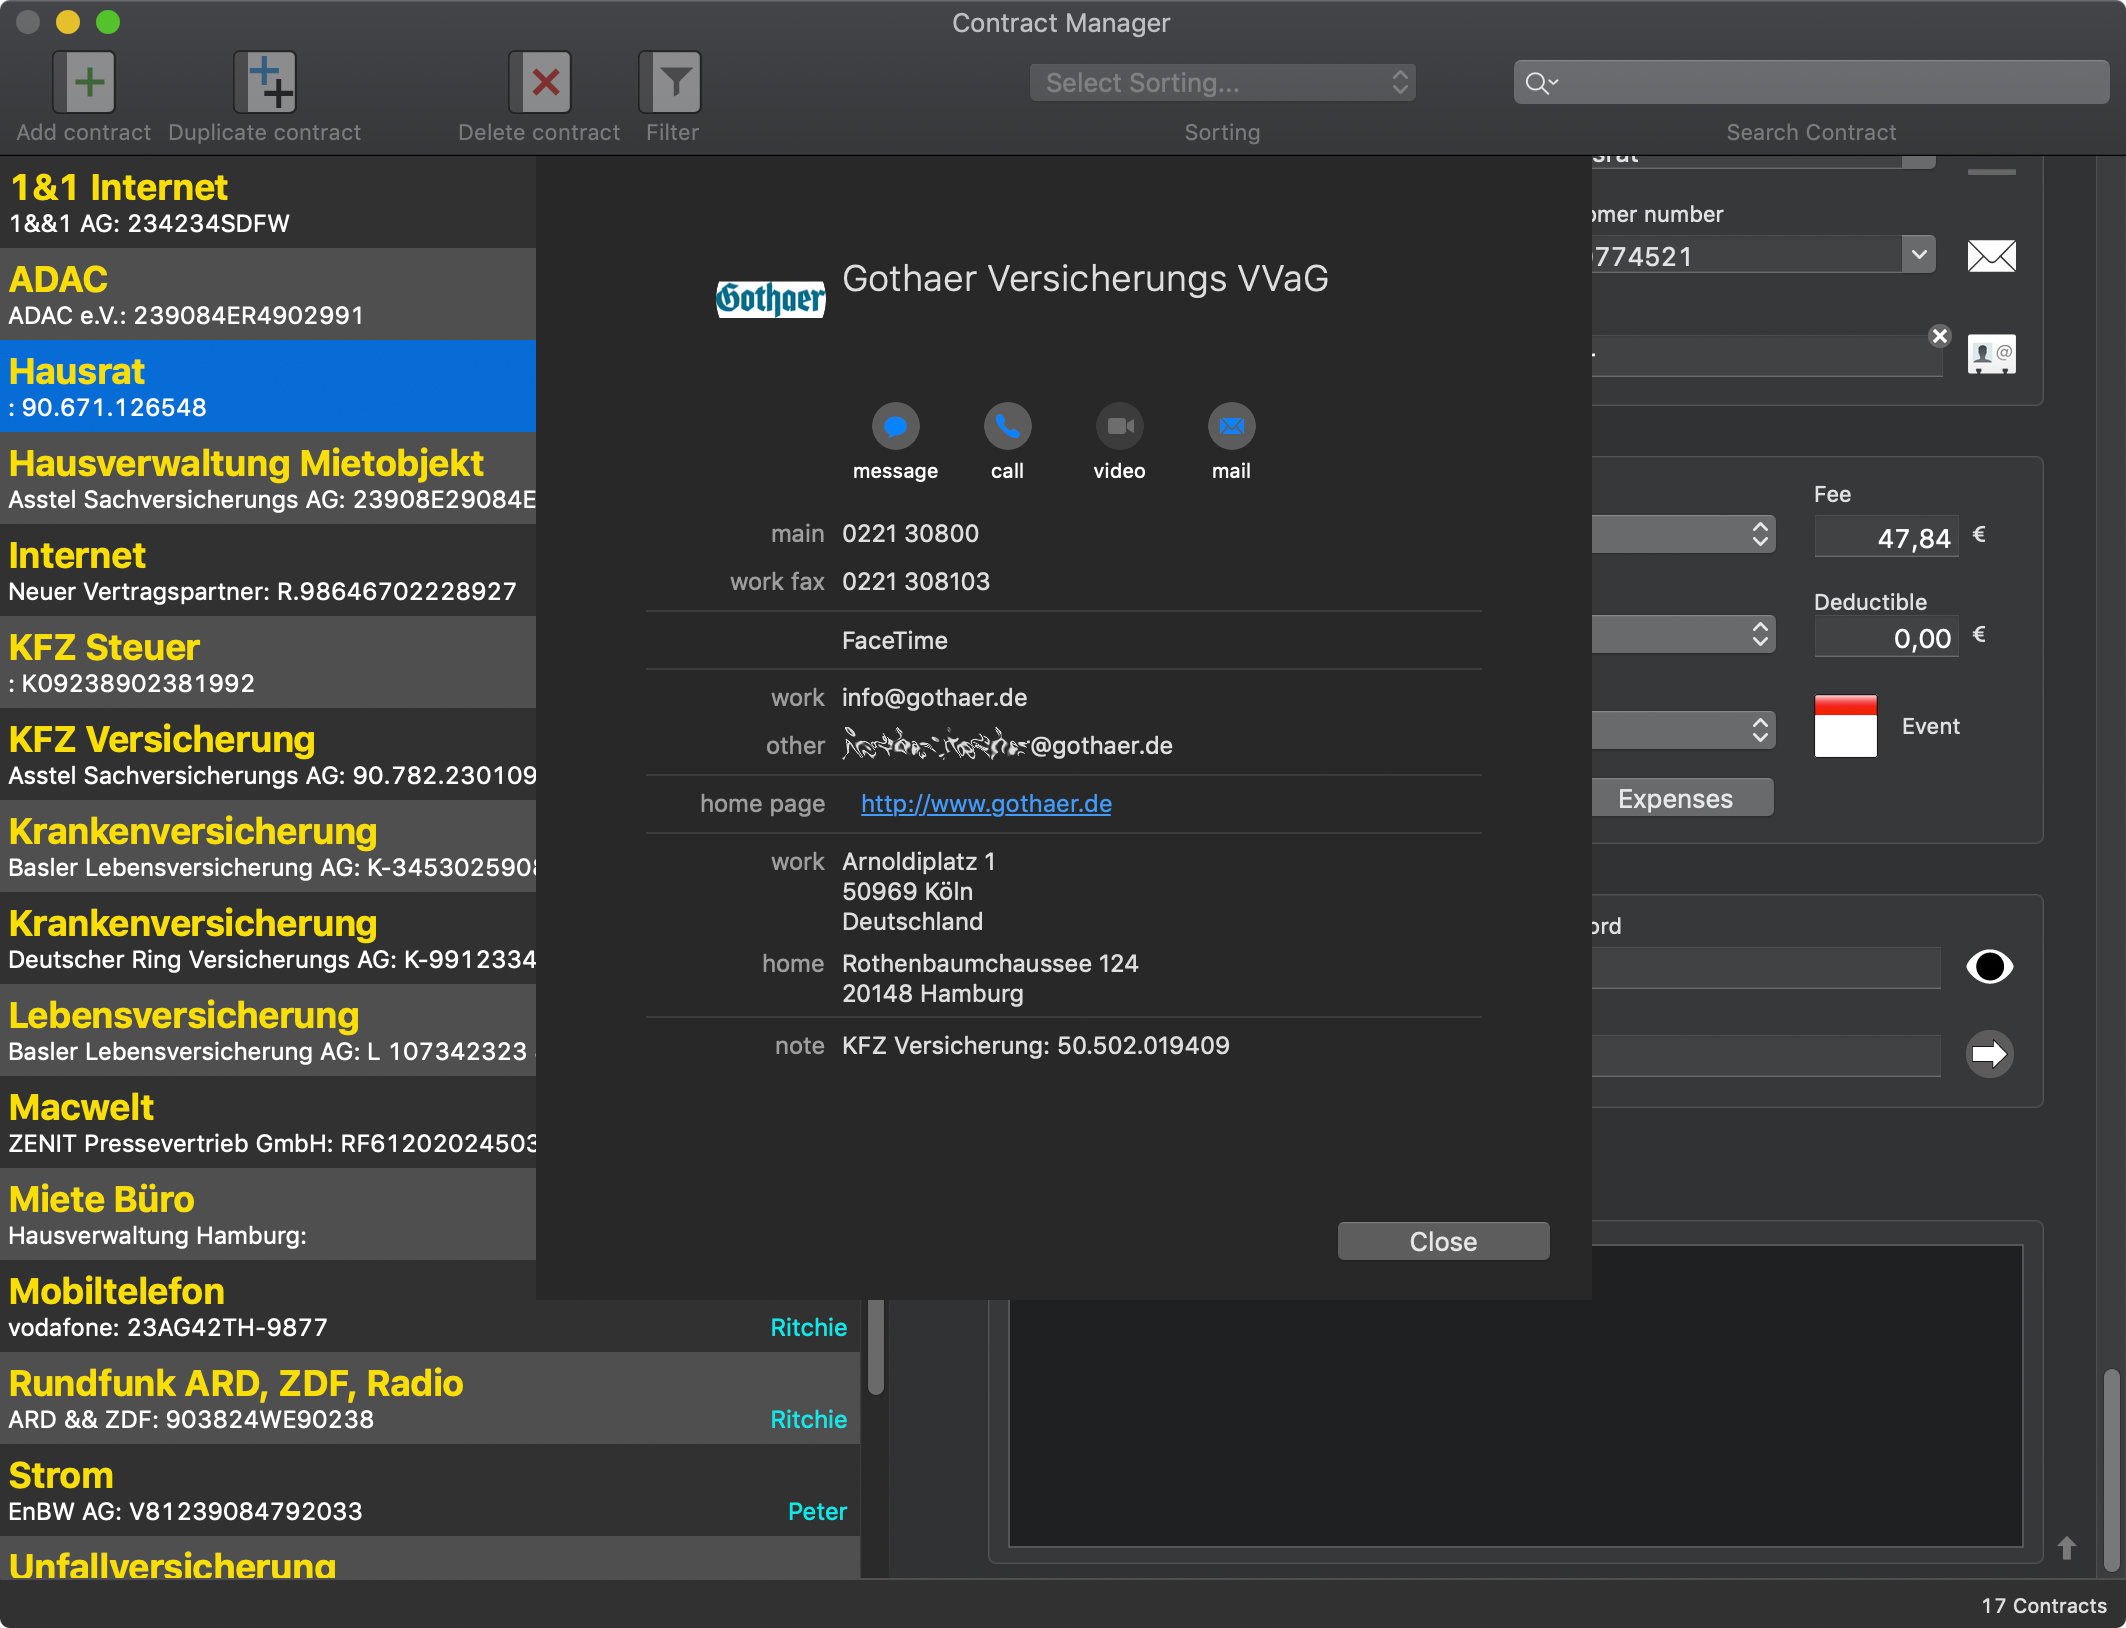Image resolution: width=2126 pixels, height=1628 pixels.
Task: Click work fax number 0221 308103
Action: point(916,582)
